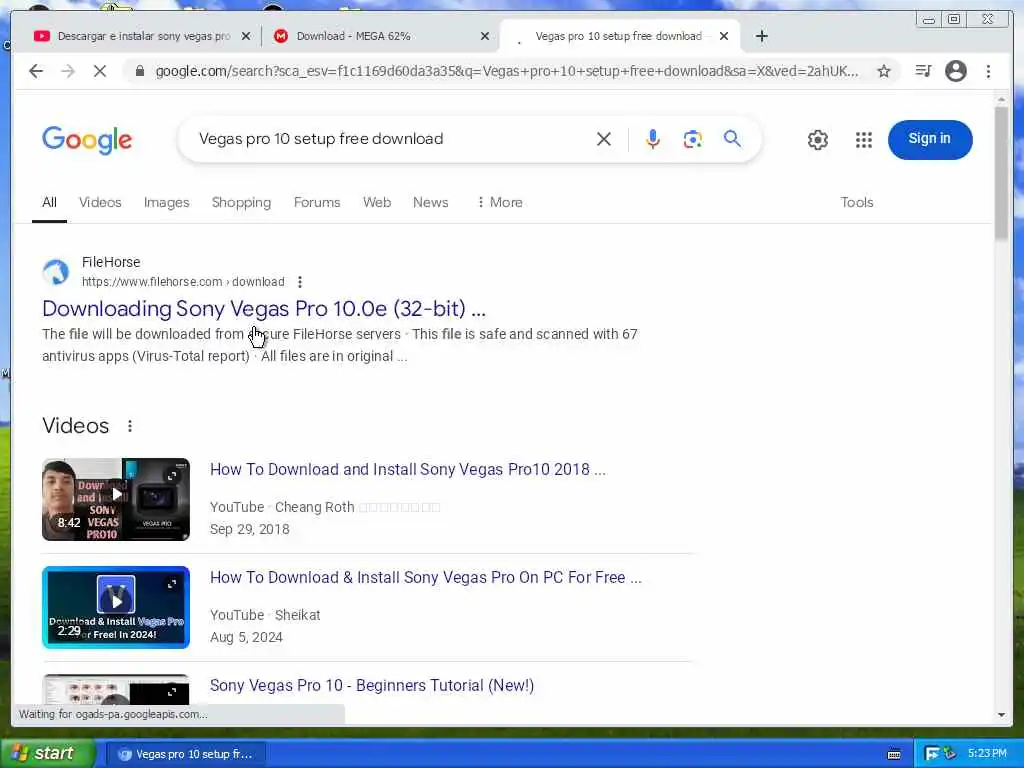Image resolution: width=1024 pixels, height=768 pixels.
Task: Click the FileHorse site favicon
Action: click(56, 272)
